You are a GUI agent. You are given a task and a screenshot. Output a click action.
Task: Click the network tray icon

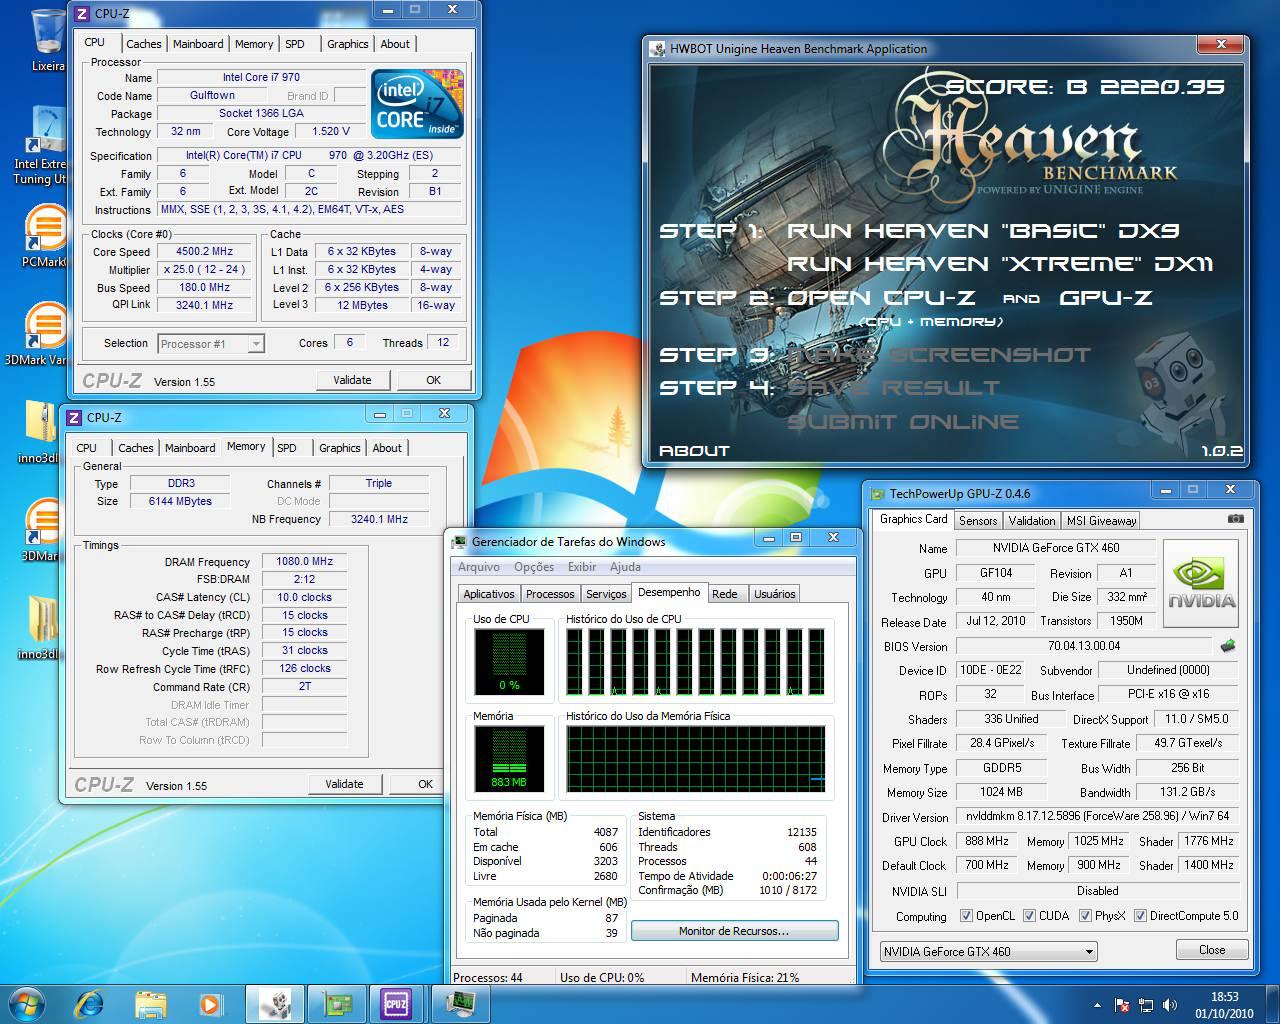(x=1145, y=1005)
